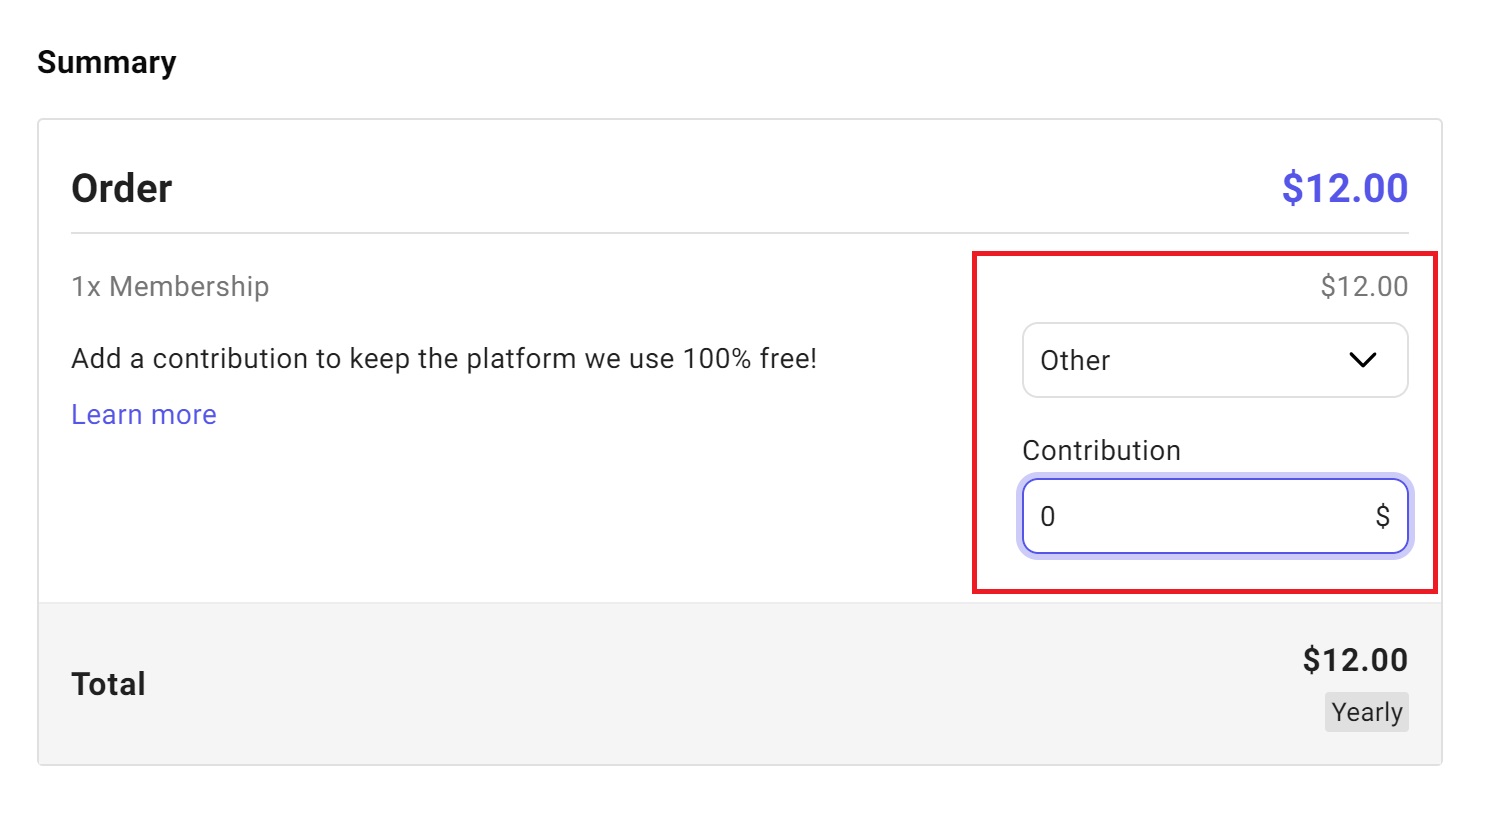The width and height of the screenshot is (1499, 821).
Task: Click the Contribution field label
Action: pyautogui.click(x=1101, y=450)
